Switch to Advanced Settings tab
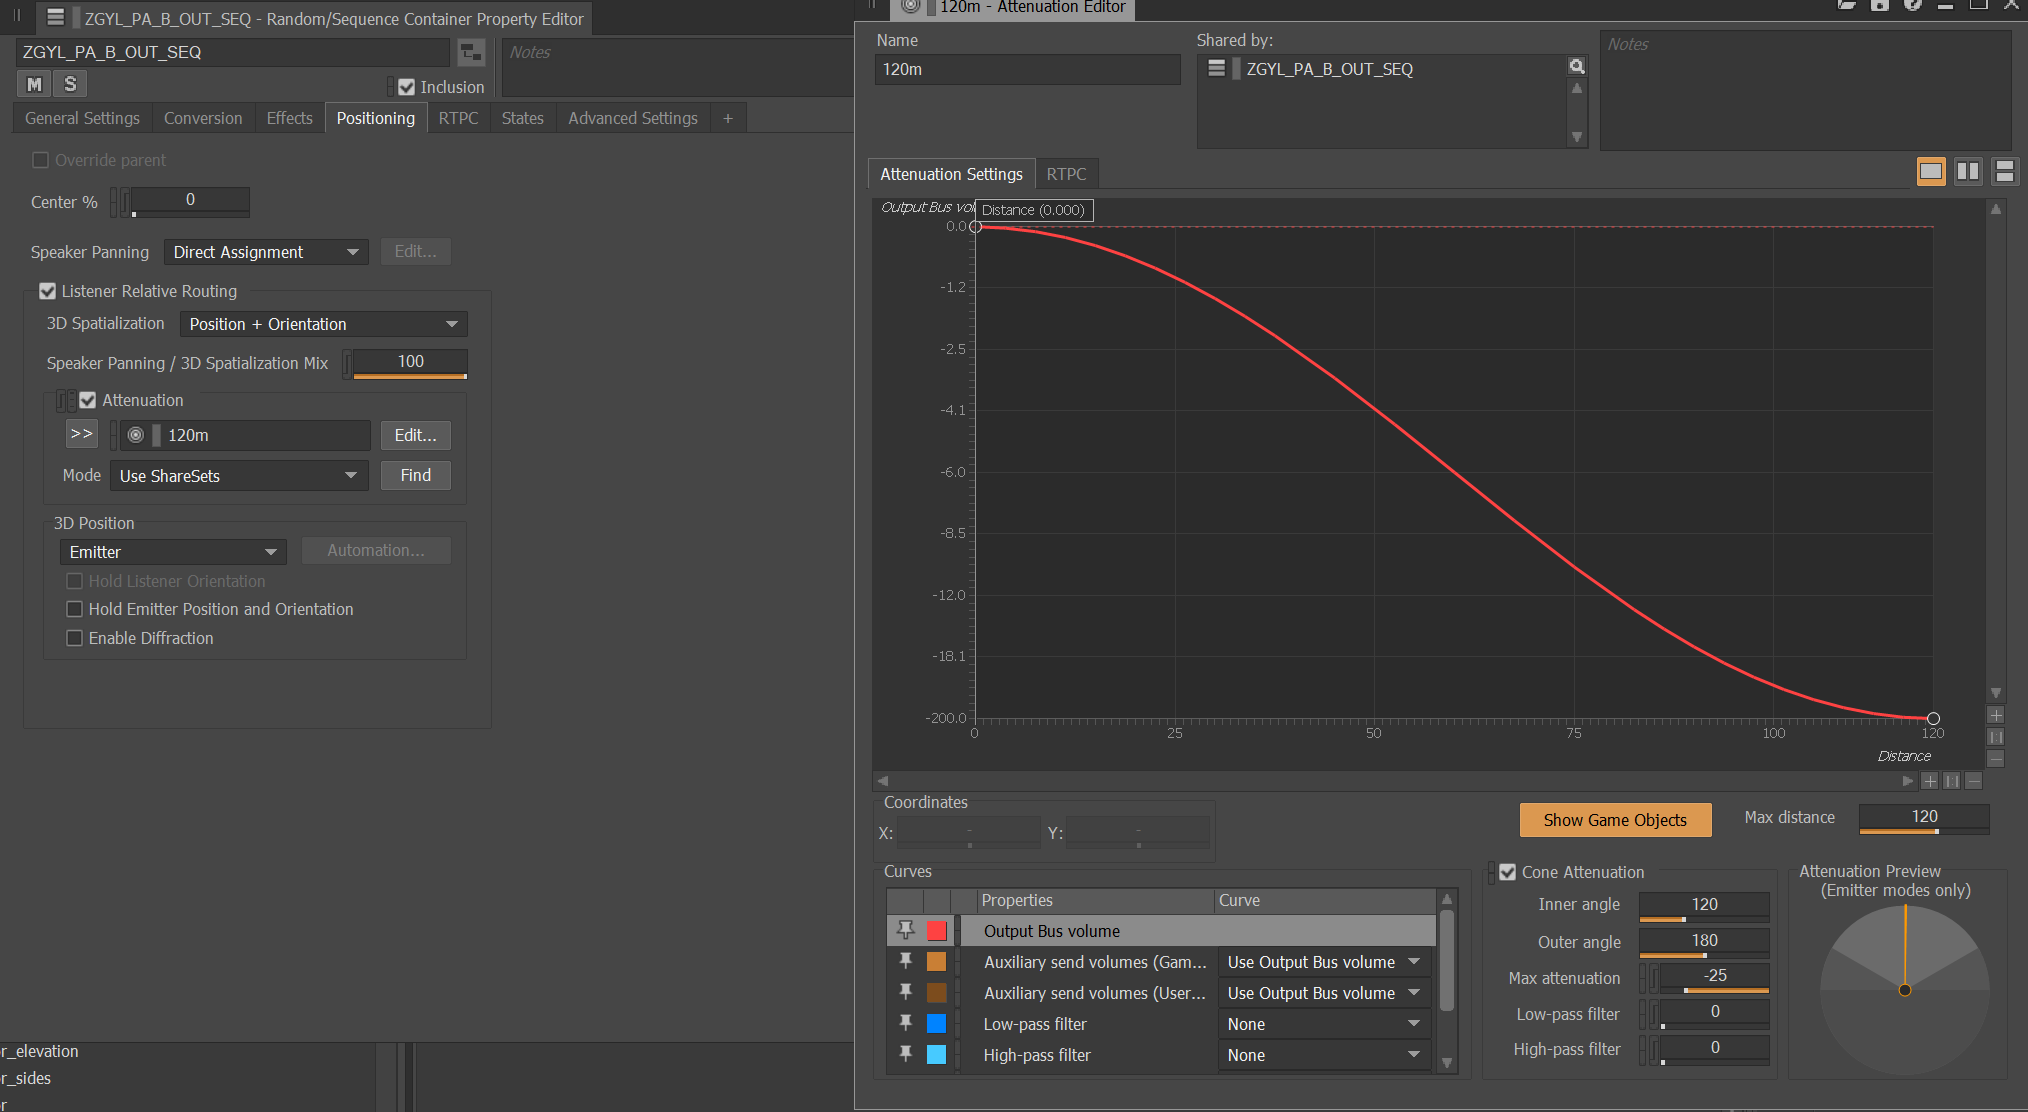Image resolution: width=2028 pixels, height=1112 pixels. pyautogui.click(x=633, y=118)
